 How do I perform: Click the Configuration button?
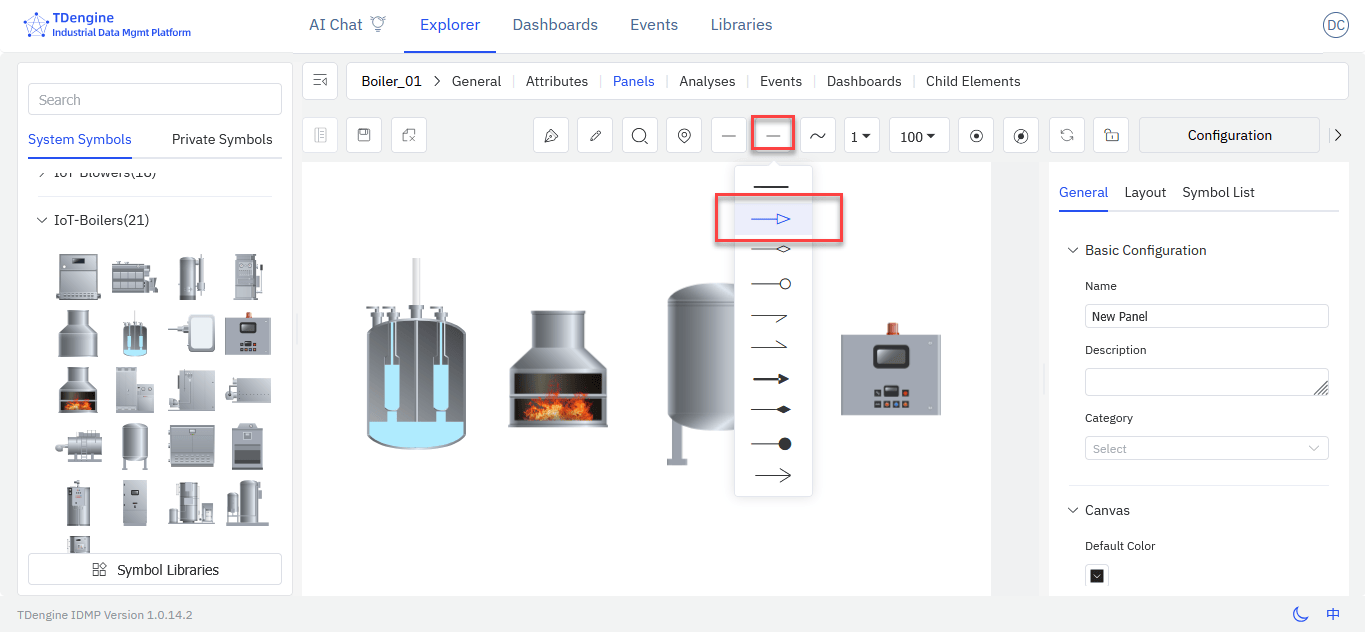pyautogui.click(x=1229, y=135)
